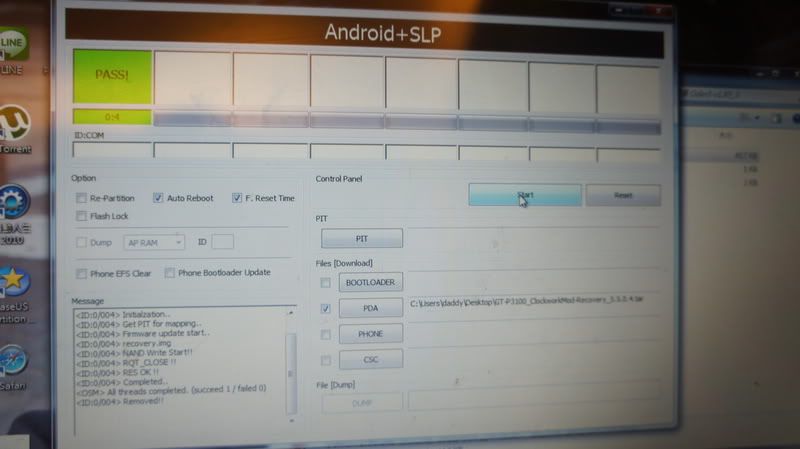Check the BOOTLOADER file checkbox
The image size is (800, 449).
click(x=326, y=283)
